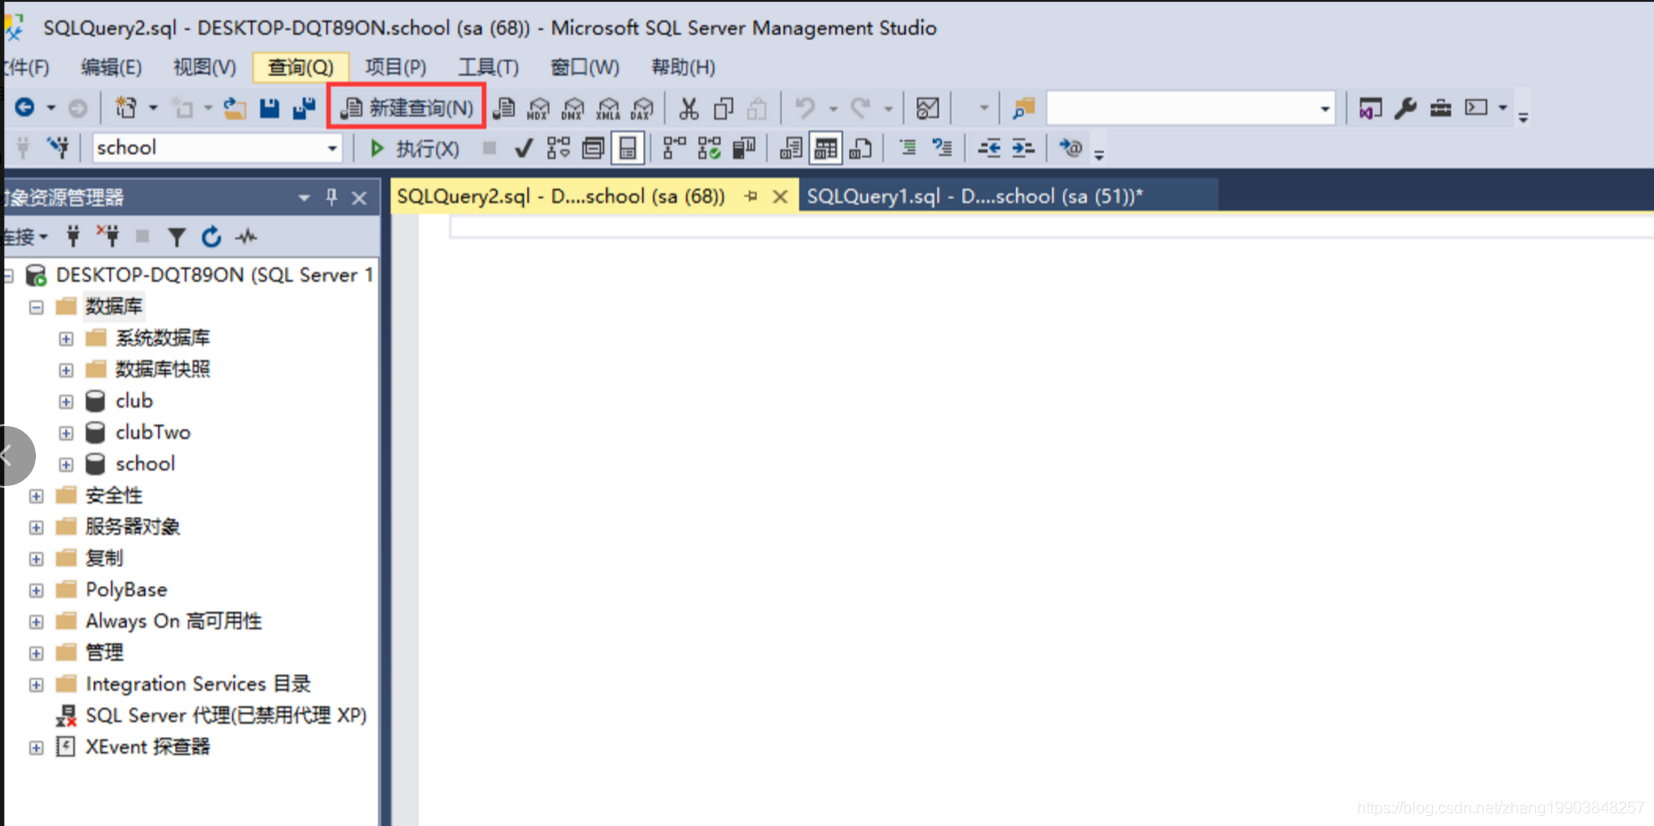Open the 编辑(E) edit menu

tap(111, 67)
